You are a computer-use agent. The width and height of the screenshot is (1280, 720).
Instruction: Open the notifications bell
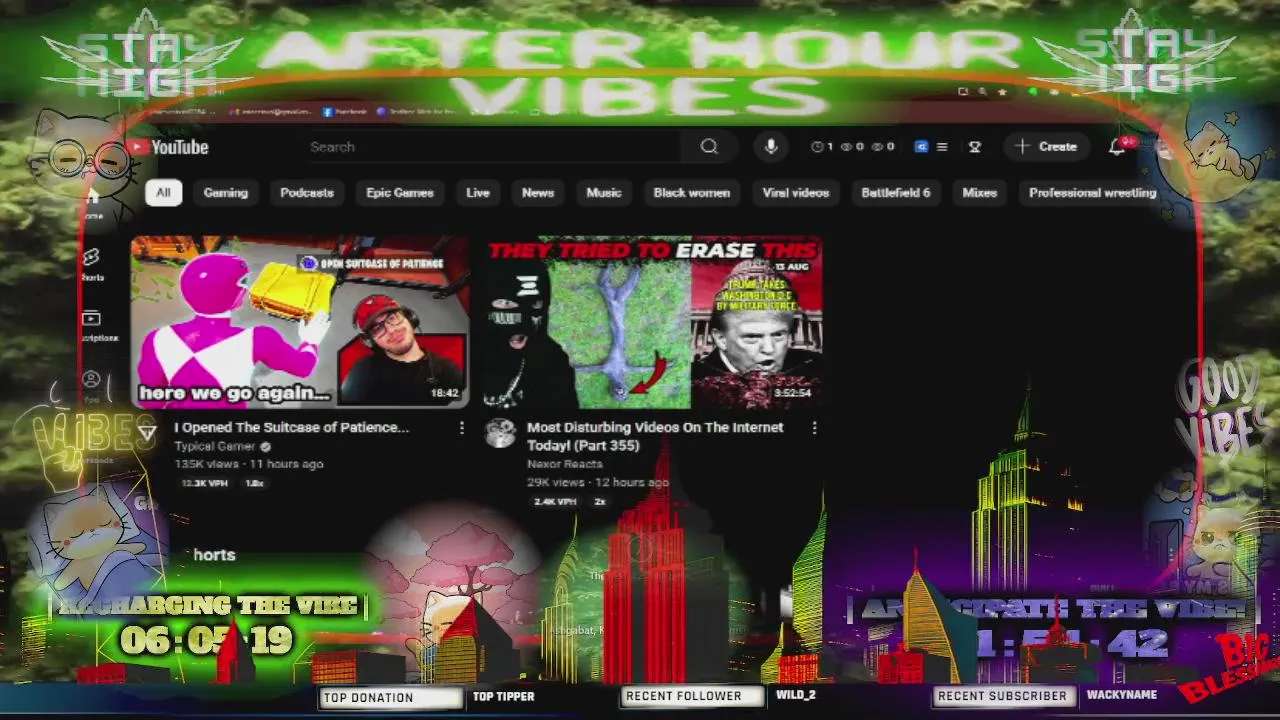click(x=1117, y=147)
